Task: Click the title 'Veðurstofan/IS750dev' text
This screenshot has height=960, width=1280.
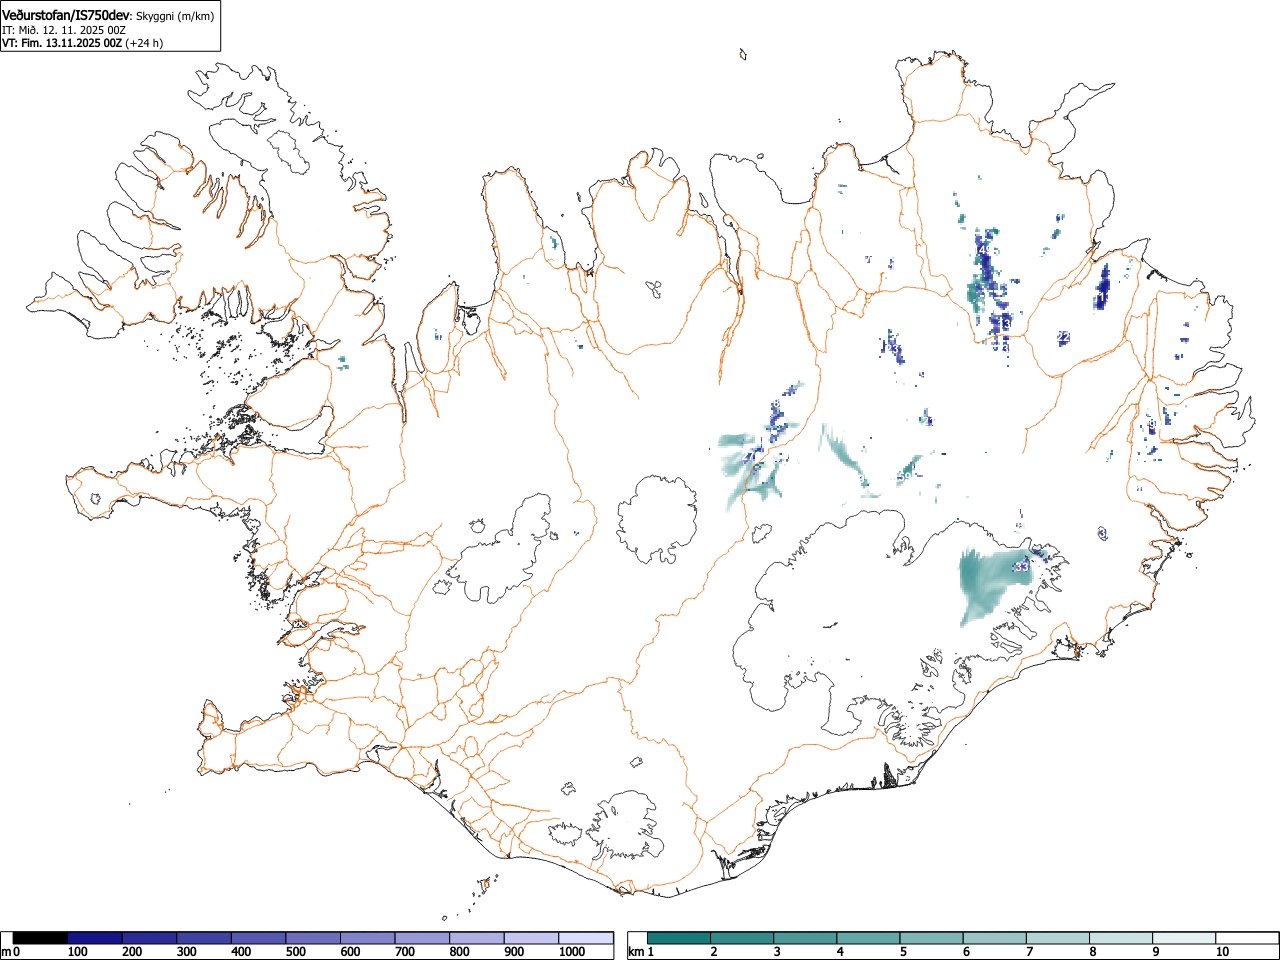Action: 66,15
